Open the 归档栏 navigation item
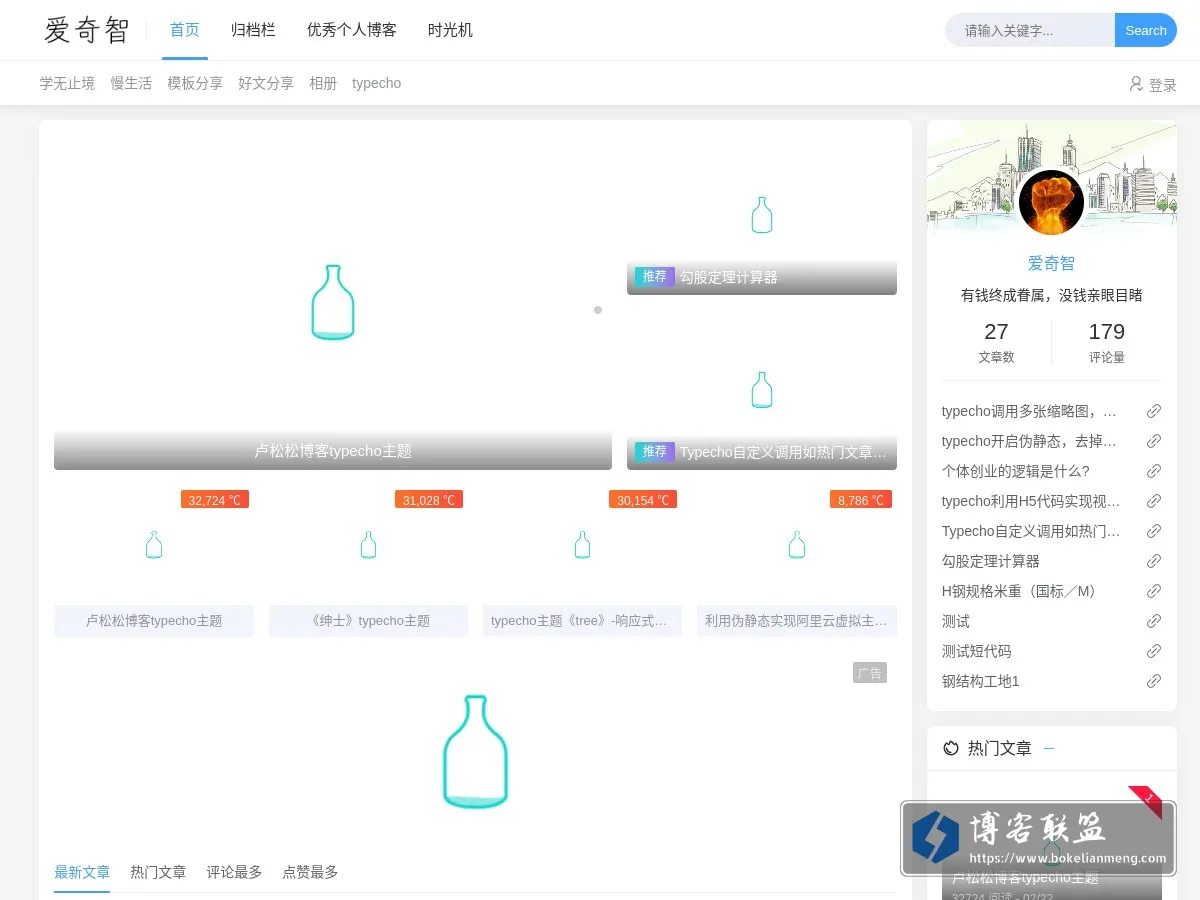 [253, 30]
